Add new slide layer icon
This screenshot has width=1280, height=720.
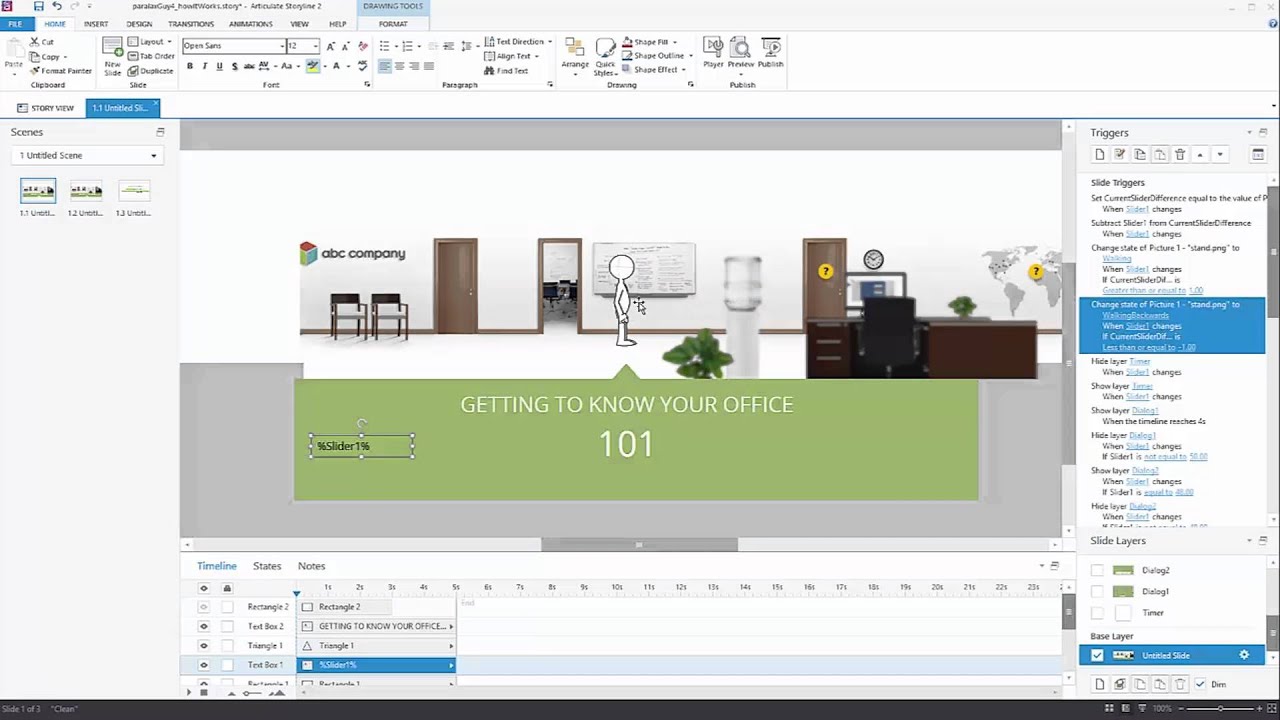(x=1100, y=684)
